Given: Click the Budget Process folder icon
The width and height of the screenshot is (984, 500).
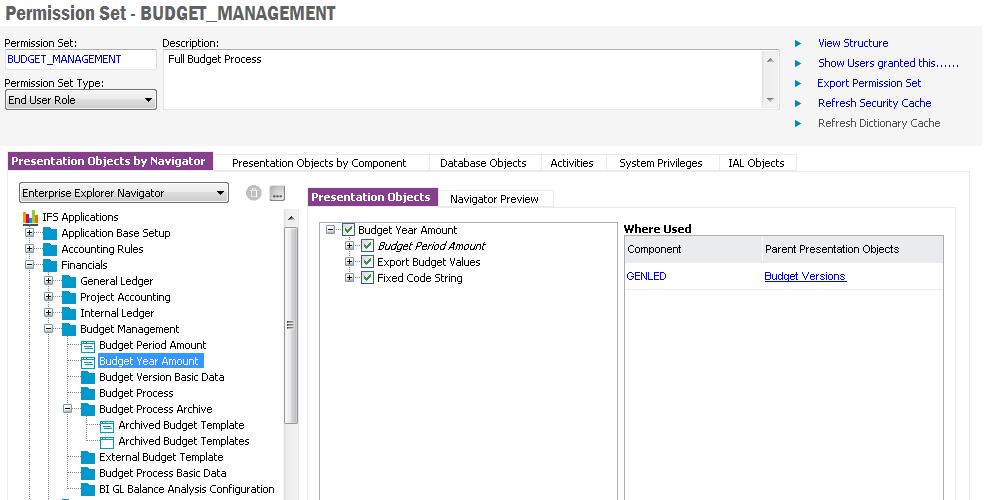Looking at the screenshot, I should tap(88, 393).
